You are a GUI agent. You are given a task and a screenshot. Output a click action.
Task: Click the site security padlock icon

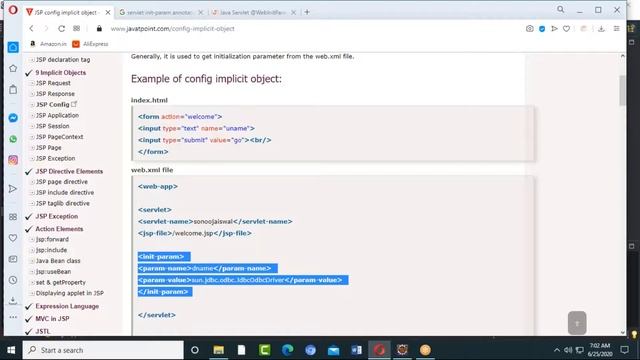(99, 29)
